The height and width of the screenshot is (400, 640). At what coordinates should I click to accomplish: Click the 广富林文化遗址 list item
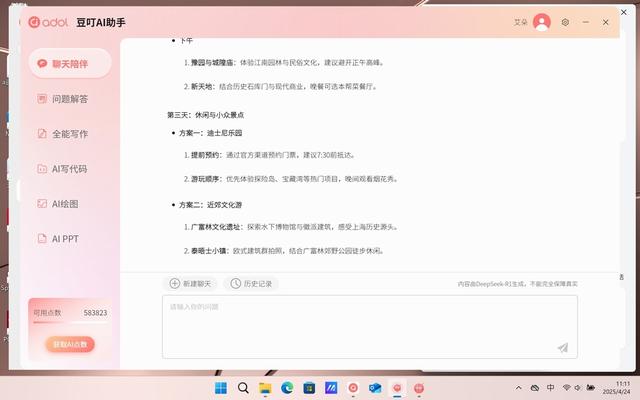[290, 227]
